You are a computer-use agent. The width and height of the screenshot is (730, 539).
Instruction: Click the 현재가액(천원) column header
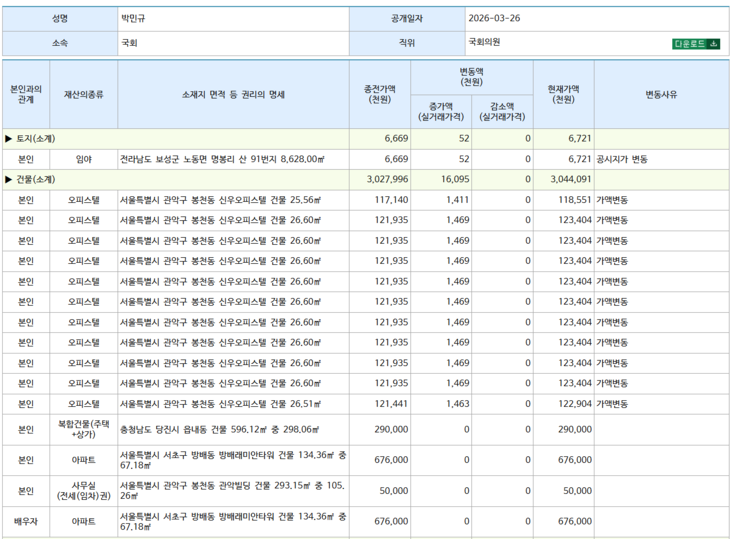(x=563, y=94)
